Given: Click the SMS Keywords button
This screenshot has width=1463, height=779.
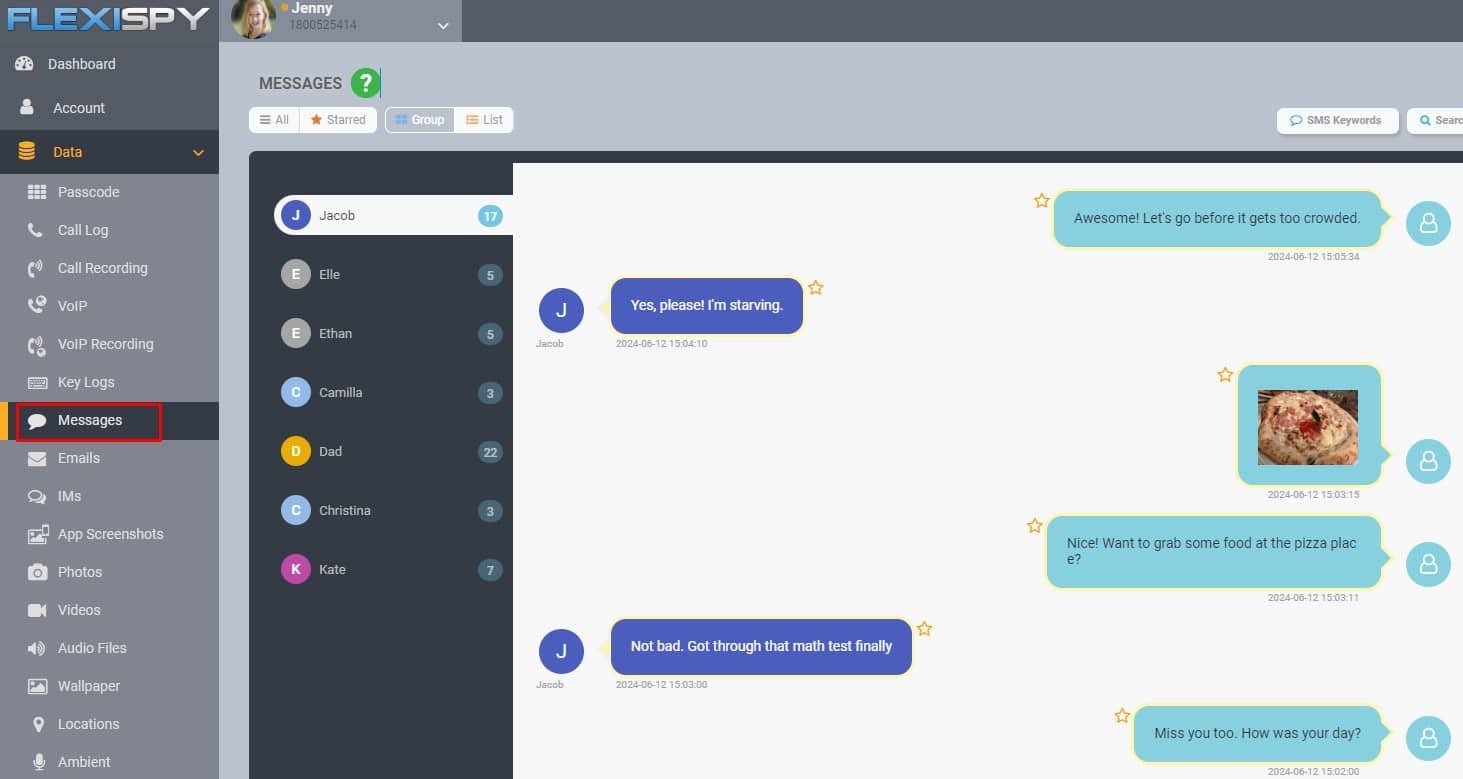Looking at the screenshot, I should 1336,120.
